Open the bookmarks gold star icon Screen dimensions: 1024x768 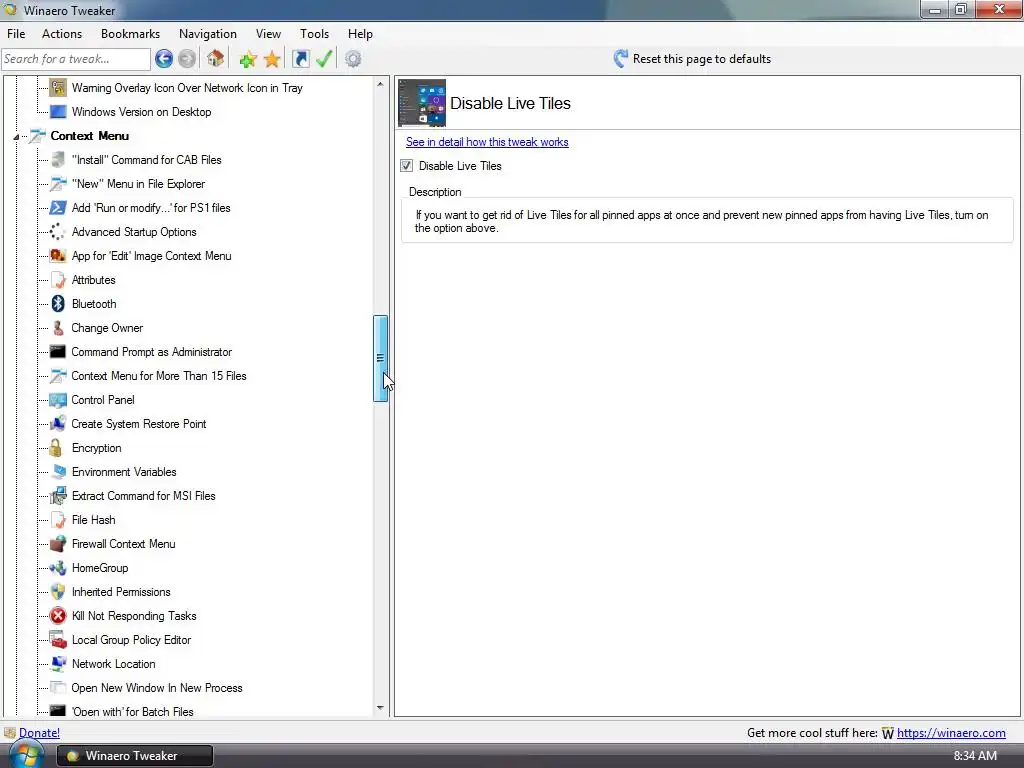(272, 59)
